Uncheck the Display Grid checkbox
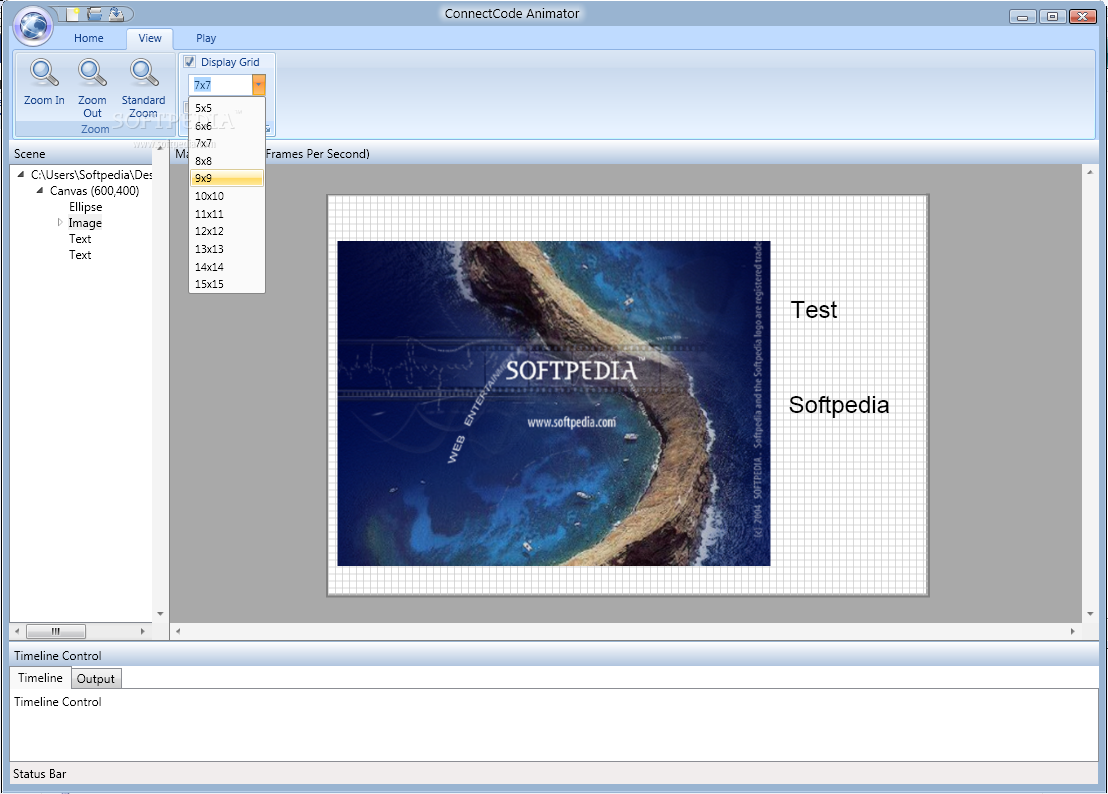Viewport: 1108px width, 794px height. click(x=189, y=61)
